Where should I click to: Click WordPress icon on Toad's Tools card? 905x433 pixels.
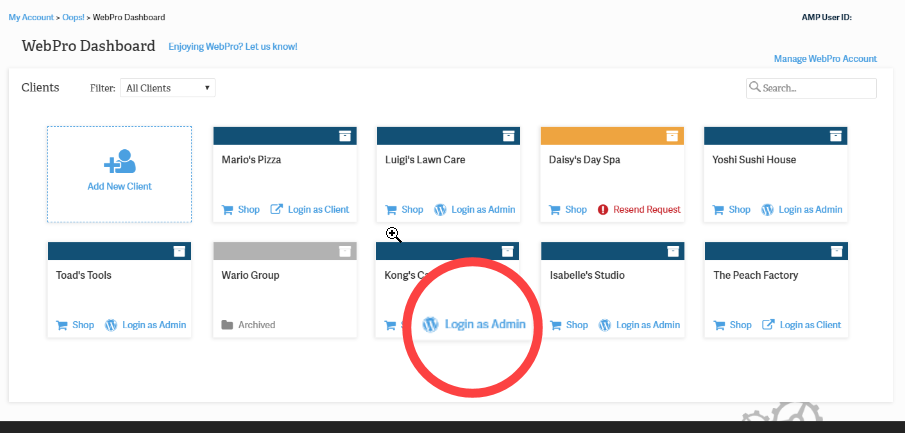pos(112,325)
